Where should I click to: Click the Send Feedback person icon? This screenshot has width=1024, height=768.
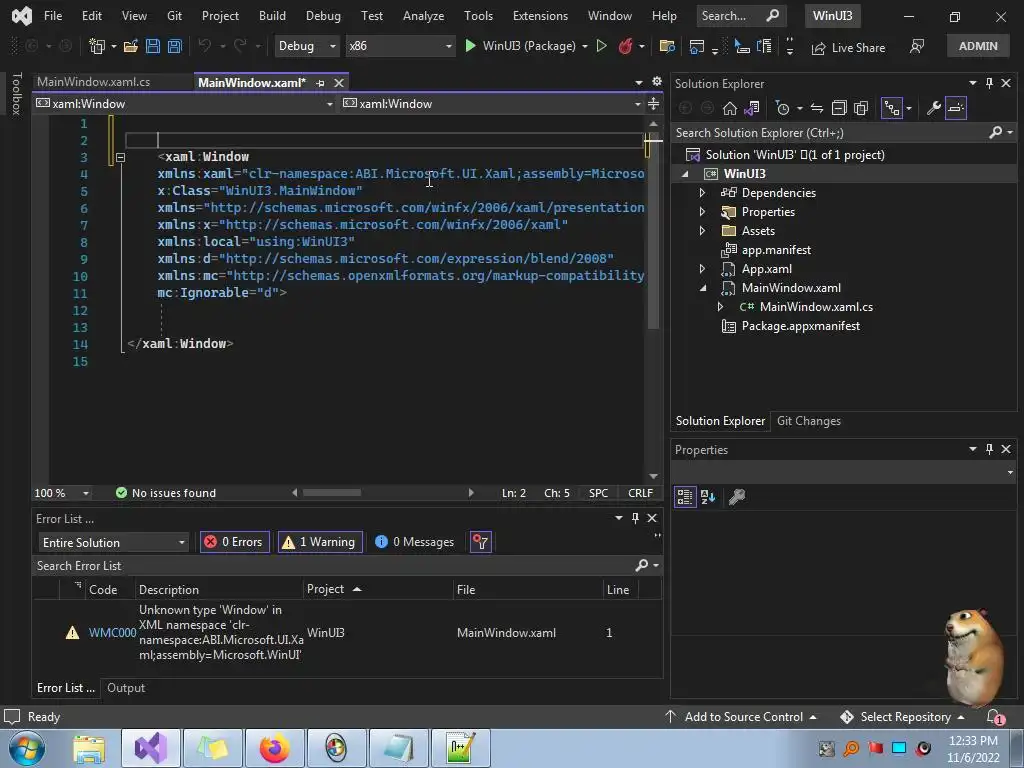(x=917, y=46)
